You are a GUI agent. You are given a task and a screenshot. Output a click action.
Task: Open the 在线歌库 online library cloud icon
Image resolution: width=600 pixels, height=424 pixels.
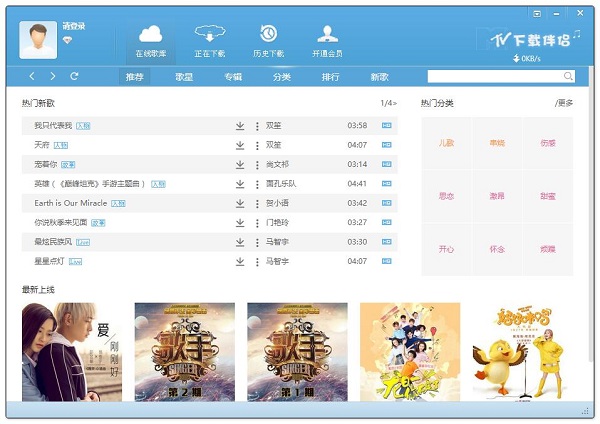point(152,36)
